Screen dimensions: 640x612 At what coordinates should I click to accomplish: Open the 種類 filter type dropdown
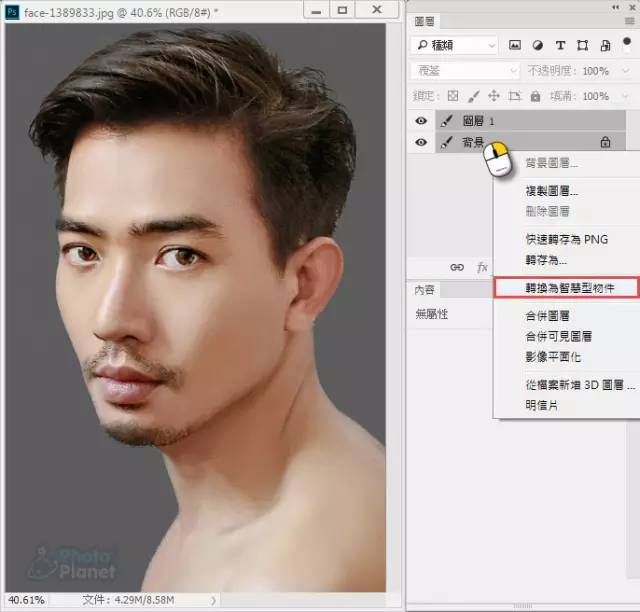[455, 45]
